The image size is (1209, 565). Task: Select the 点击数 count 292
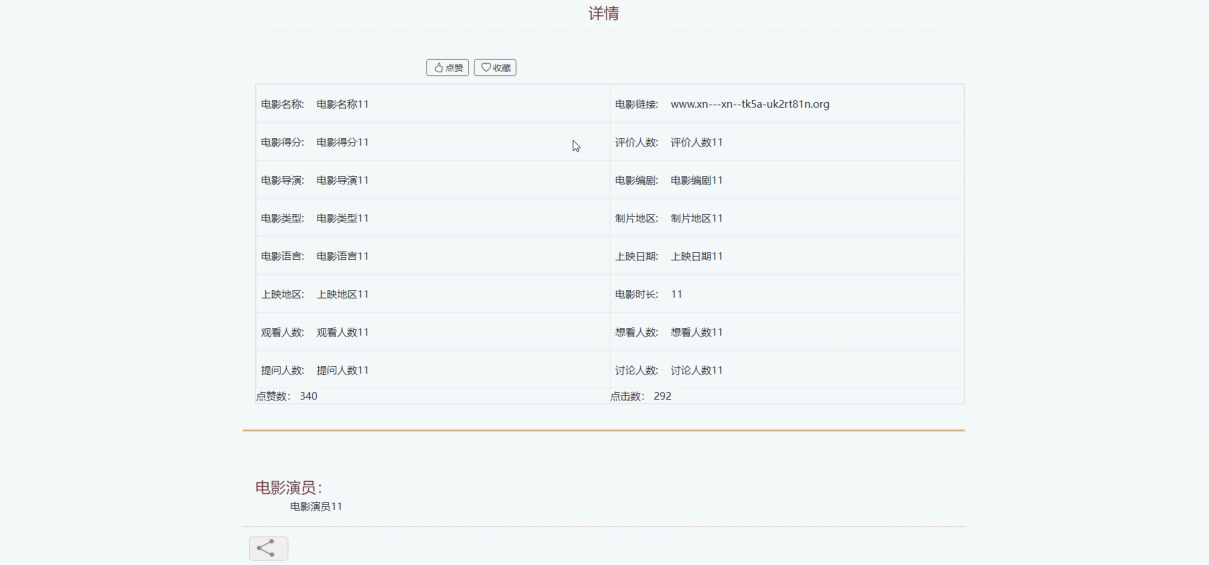(663, 396)
